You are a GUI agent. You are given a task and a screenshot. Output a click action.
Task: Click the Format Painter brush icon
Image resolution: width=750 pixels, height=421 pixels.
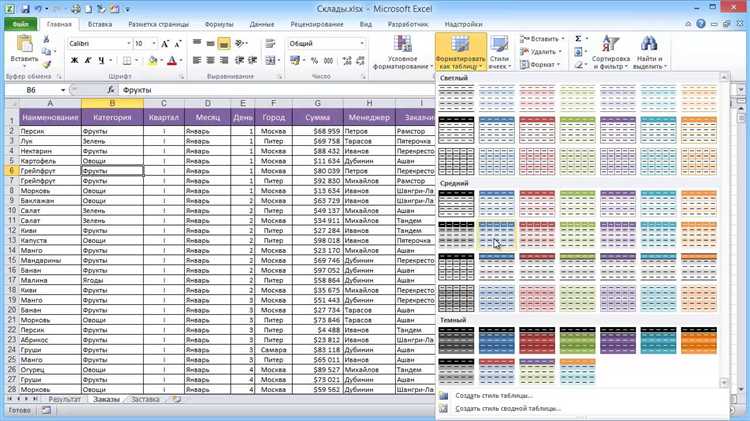tap(46, 64)
